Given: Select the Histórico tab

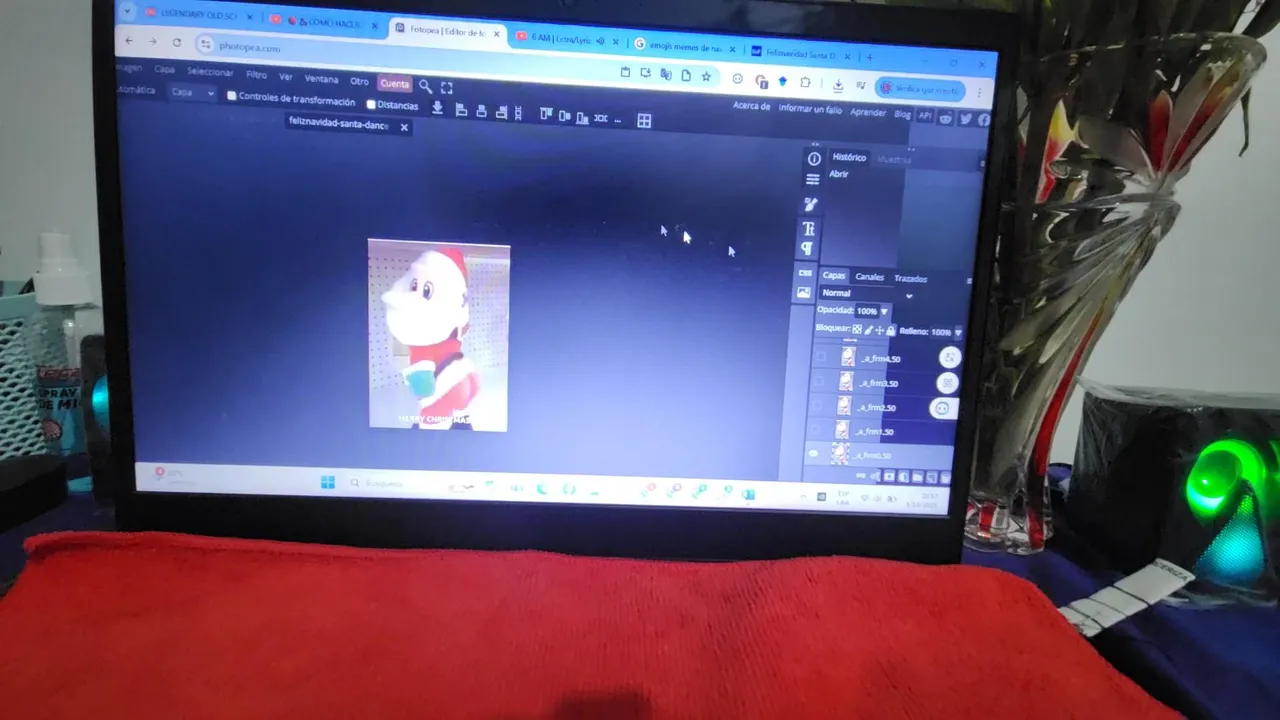Looking at the screenshot, I should (x=849, y=157).
